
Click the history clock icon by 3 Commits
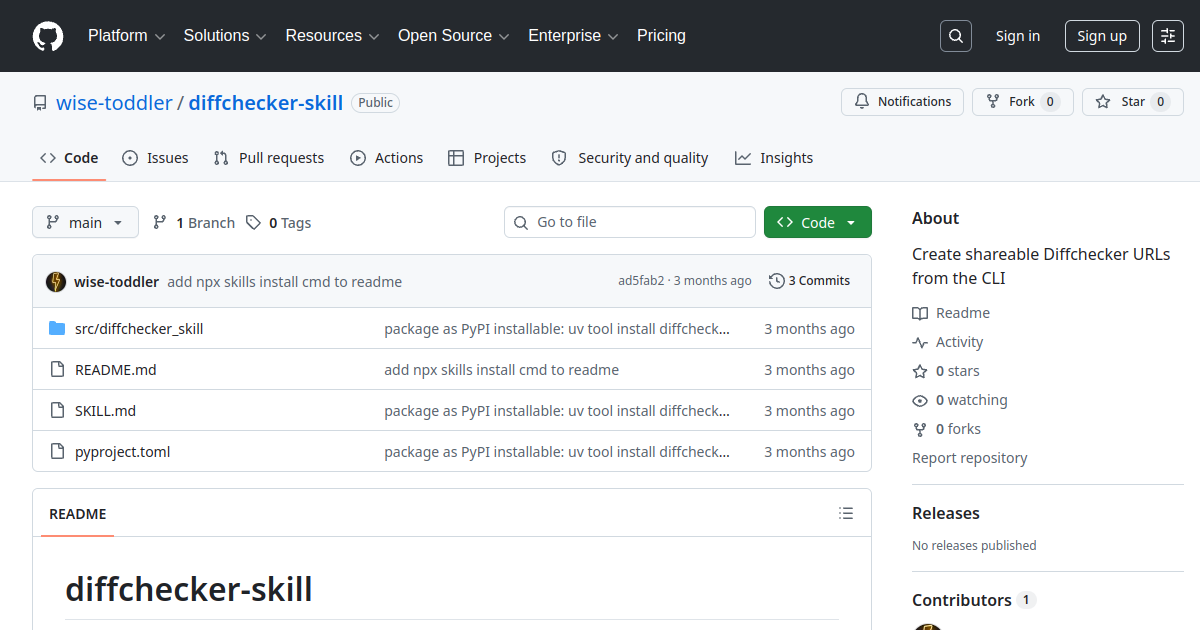tap(777, 281)
